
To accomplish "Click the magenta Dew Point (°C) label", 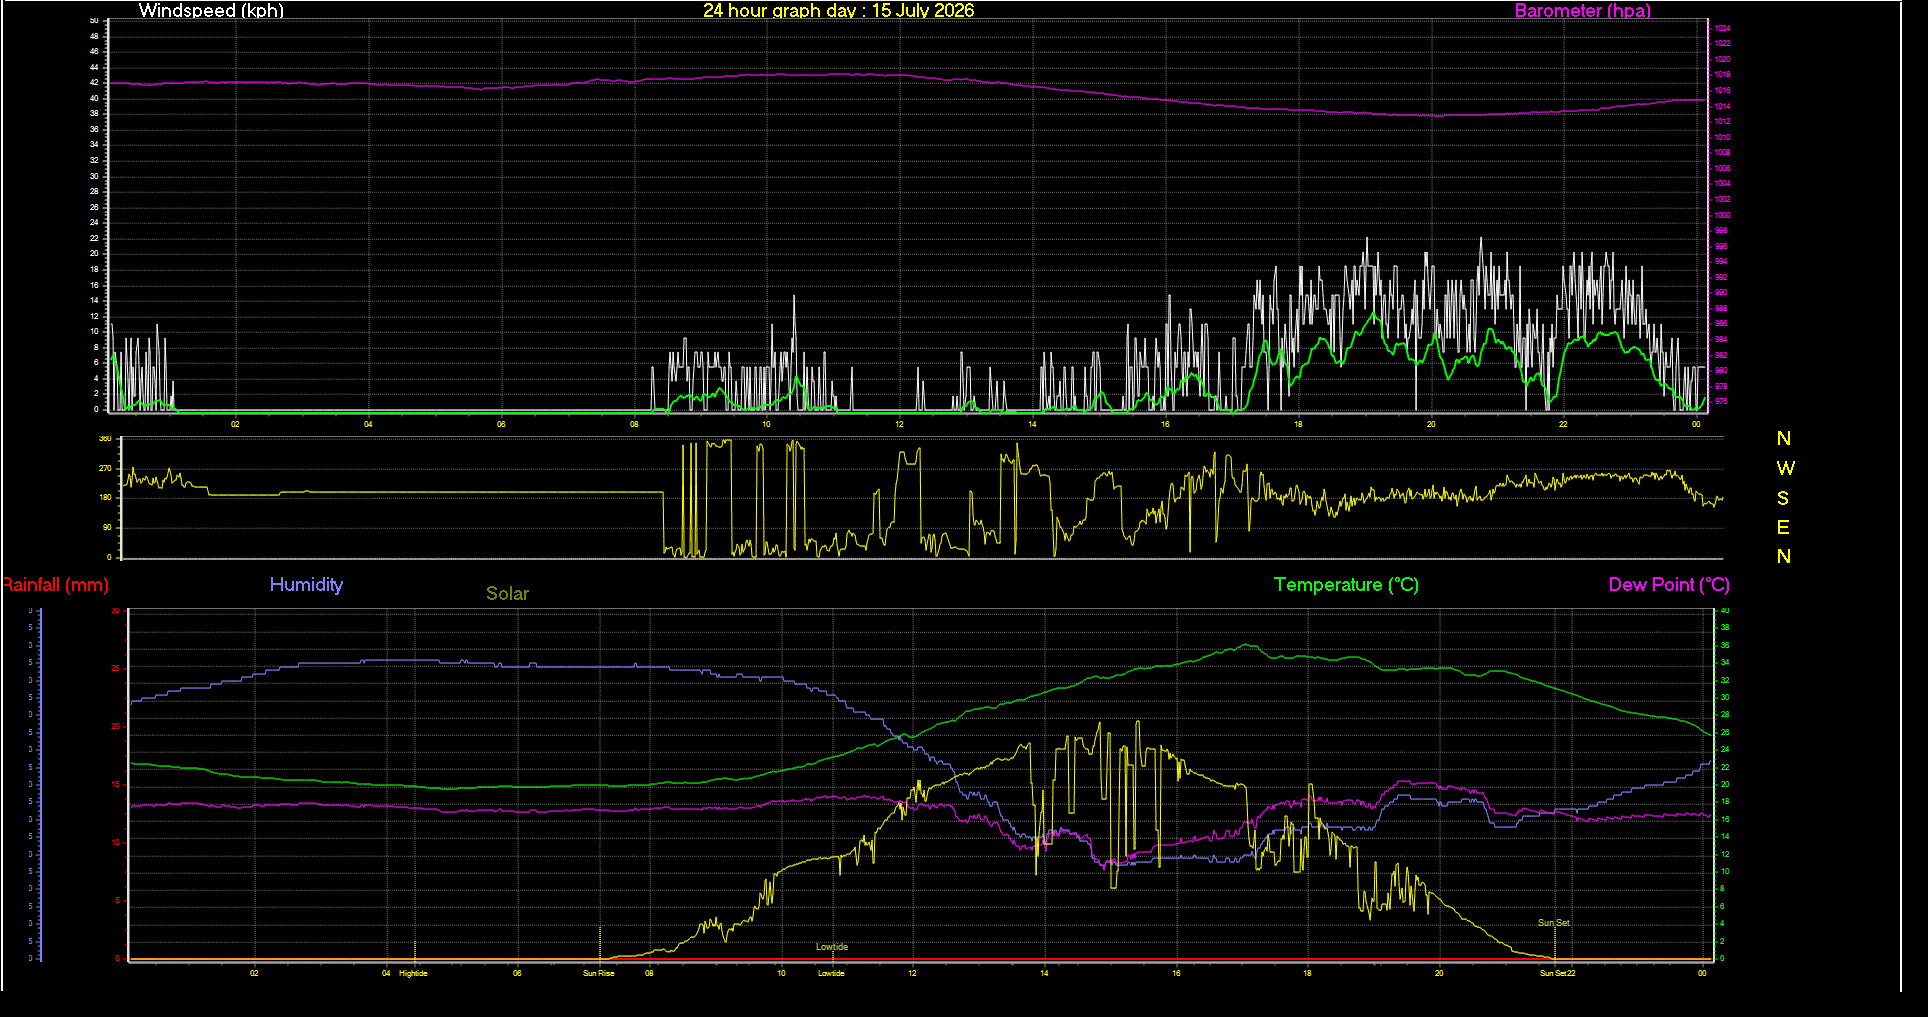I will click(1669, 585).
